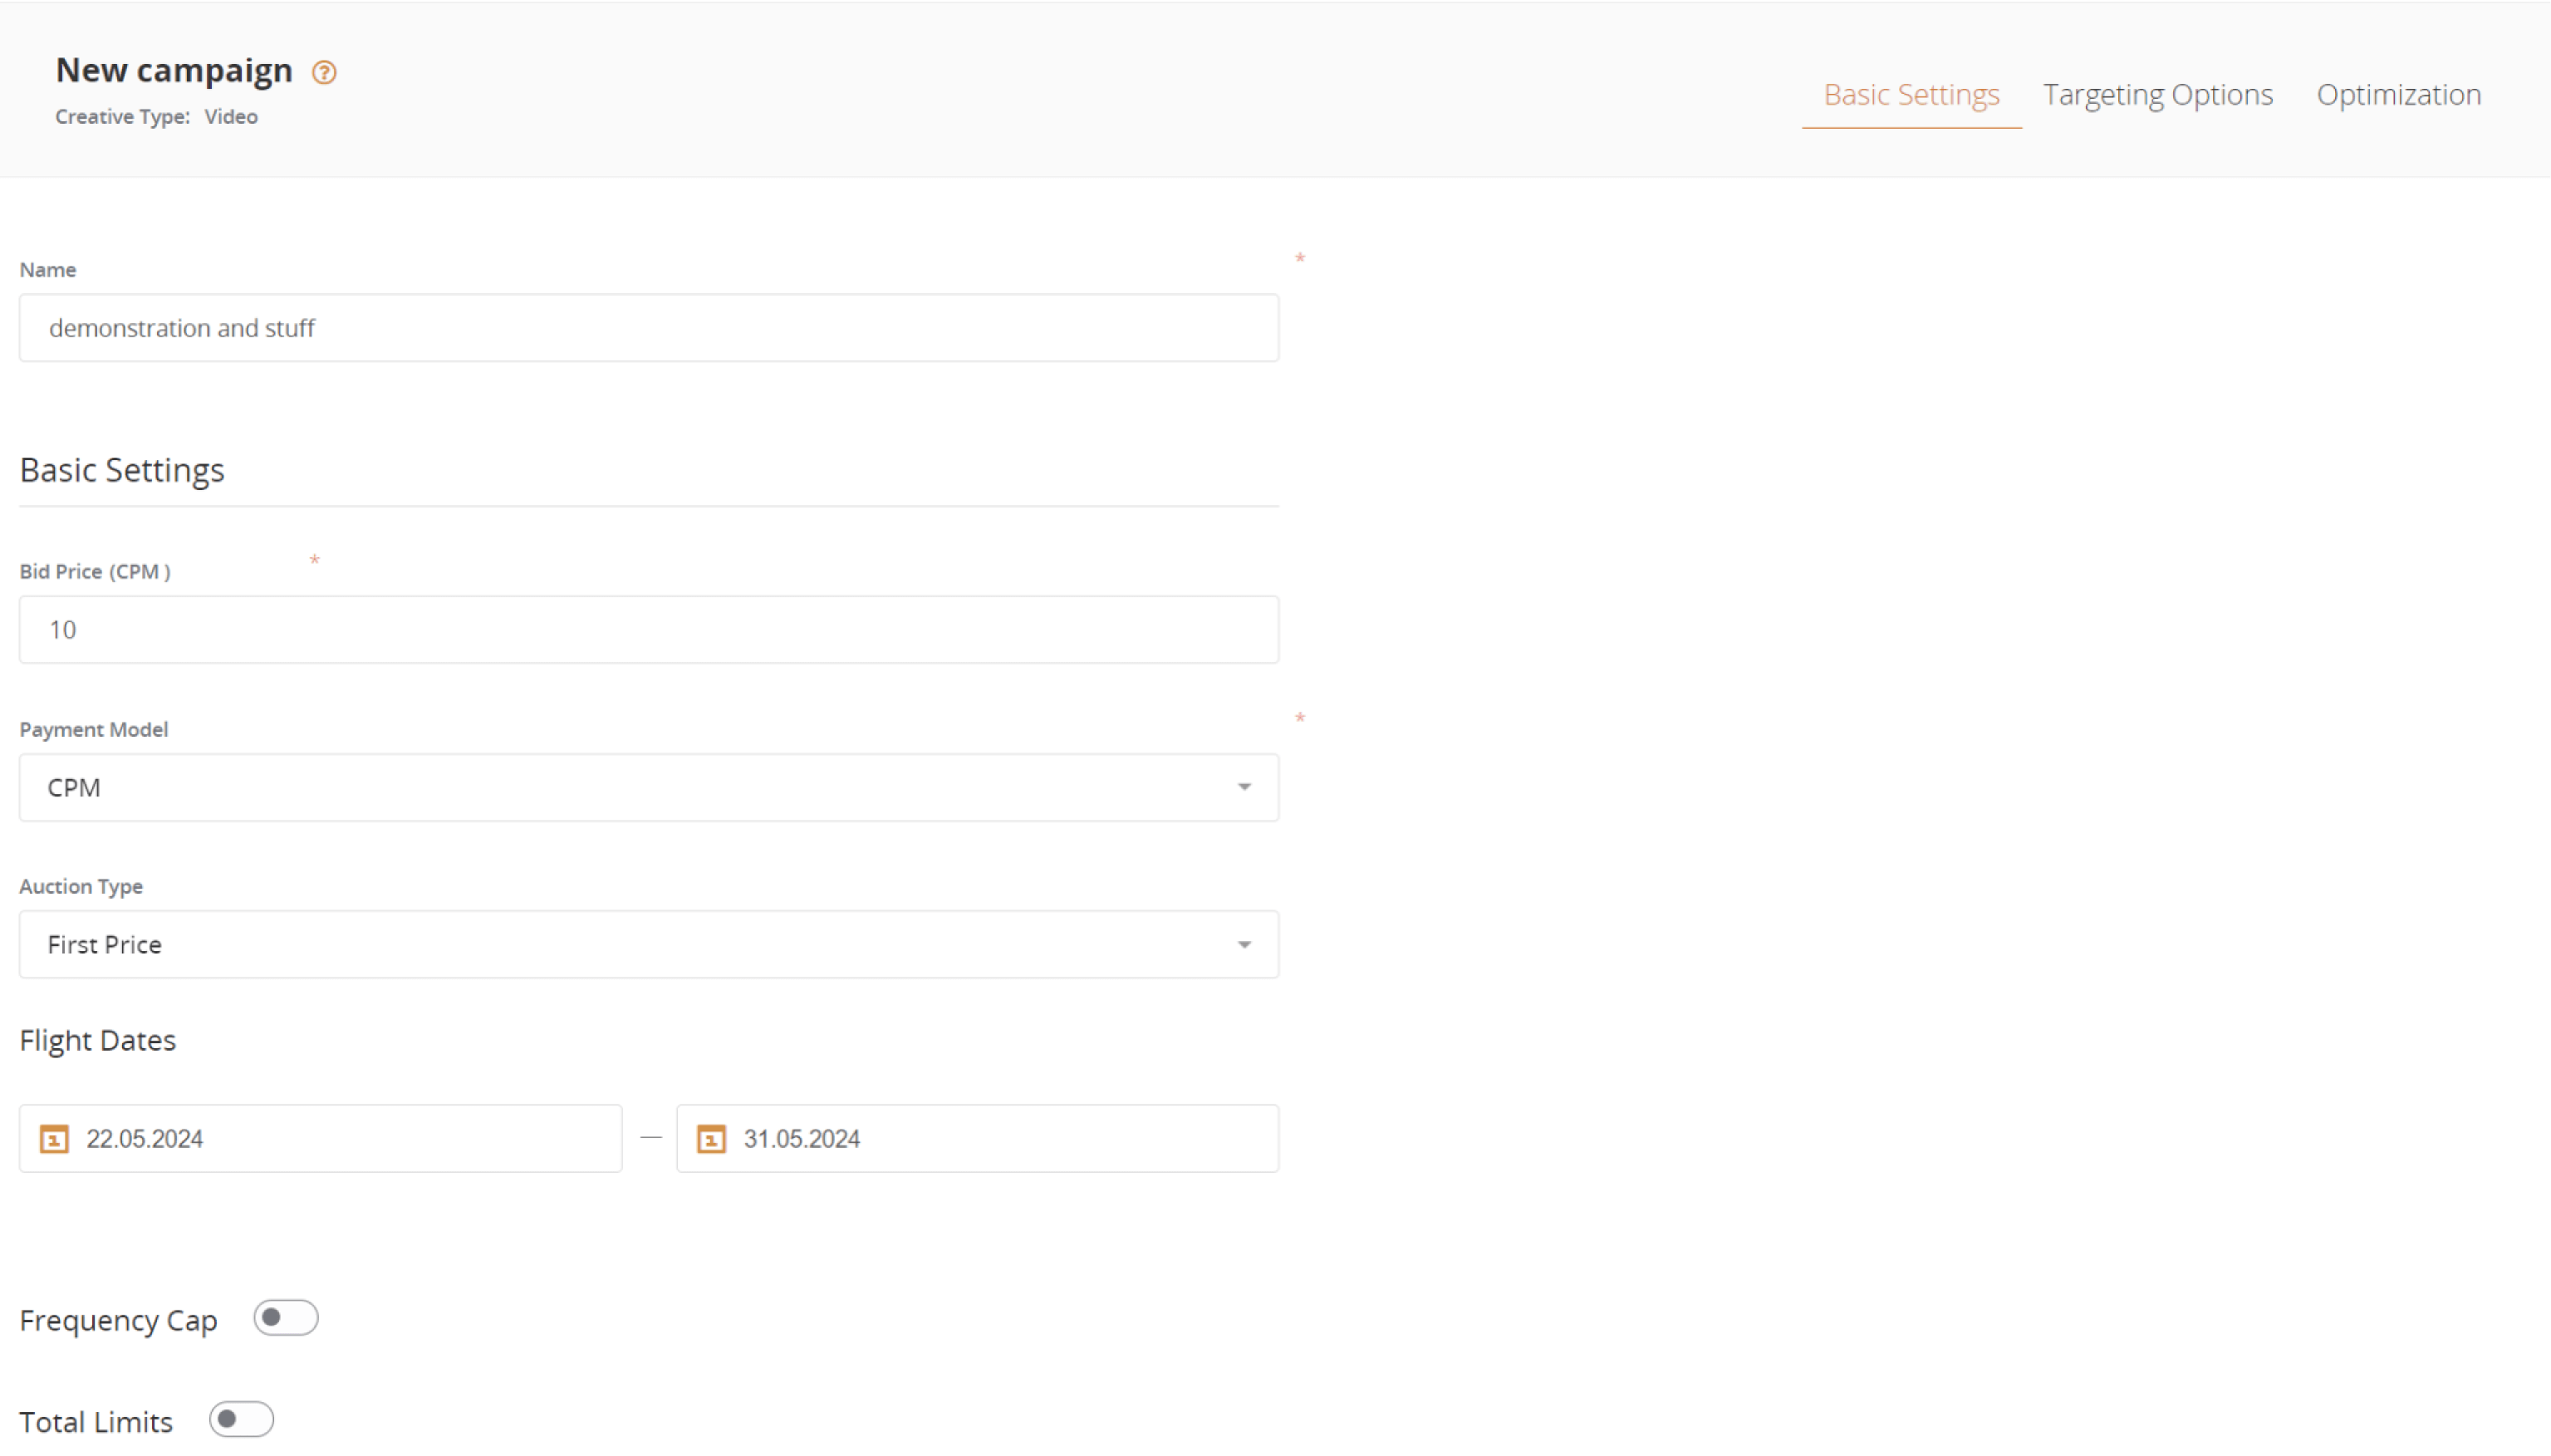Go to the Optimization tab
Viewport: 2551px width, 1456px height.
click(x=2398, y=95)
